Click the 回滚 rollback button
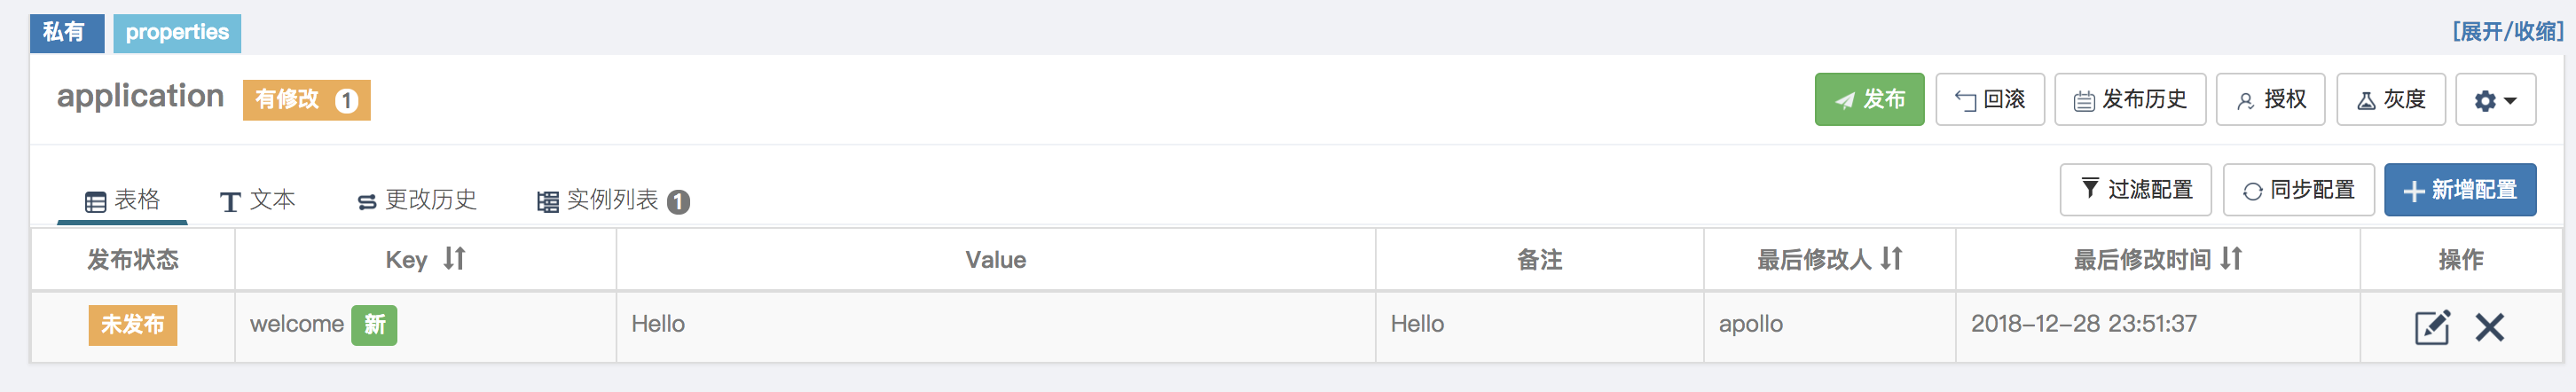 (x=1990, y=100)
